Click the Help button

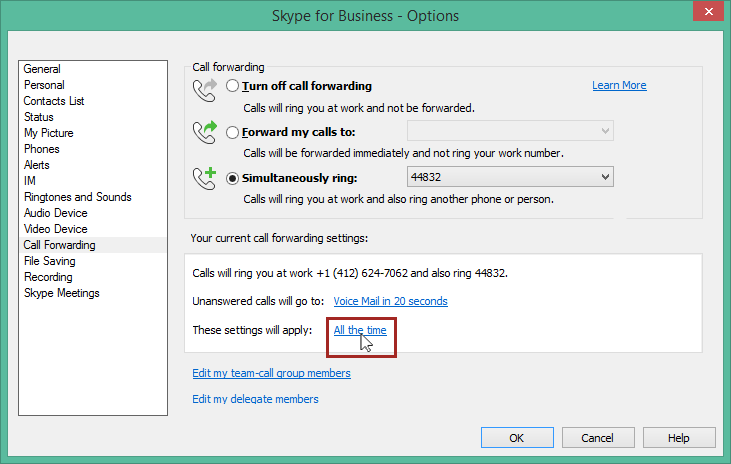[679, 437]
